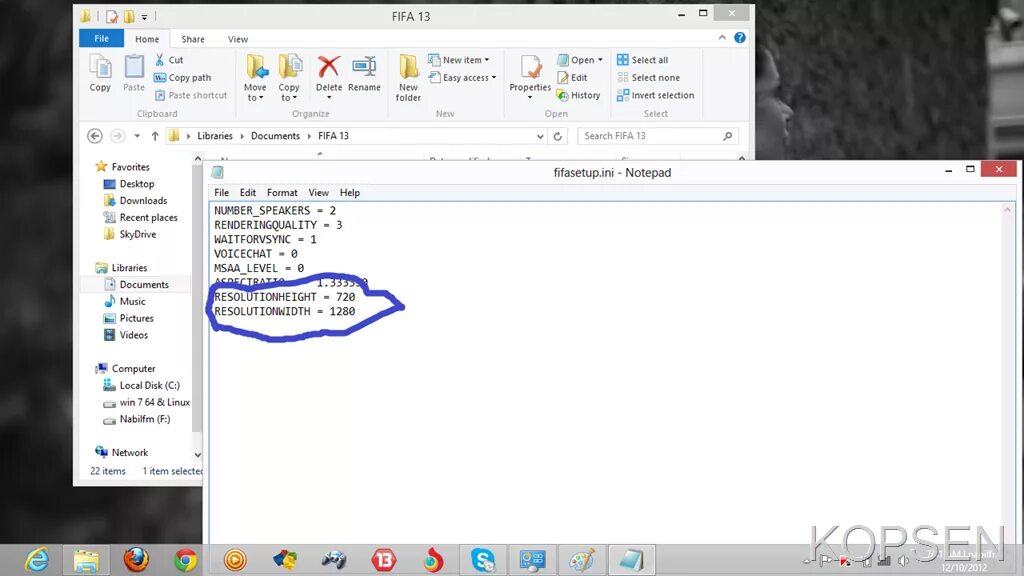Viewport: 1024px width, 576px height.
Task: Click Select none in the ribbon
Action: point(648,77)
